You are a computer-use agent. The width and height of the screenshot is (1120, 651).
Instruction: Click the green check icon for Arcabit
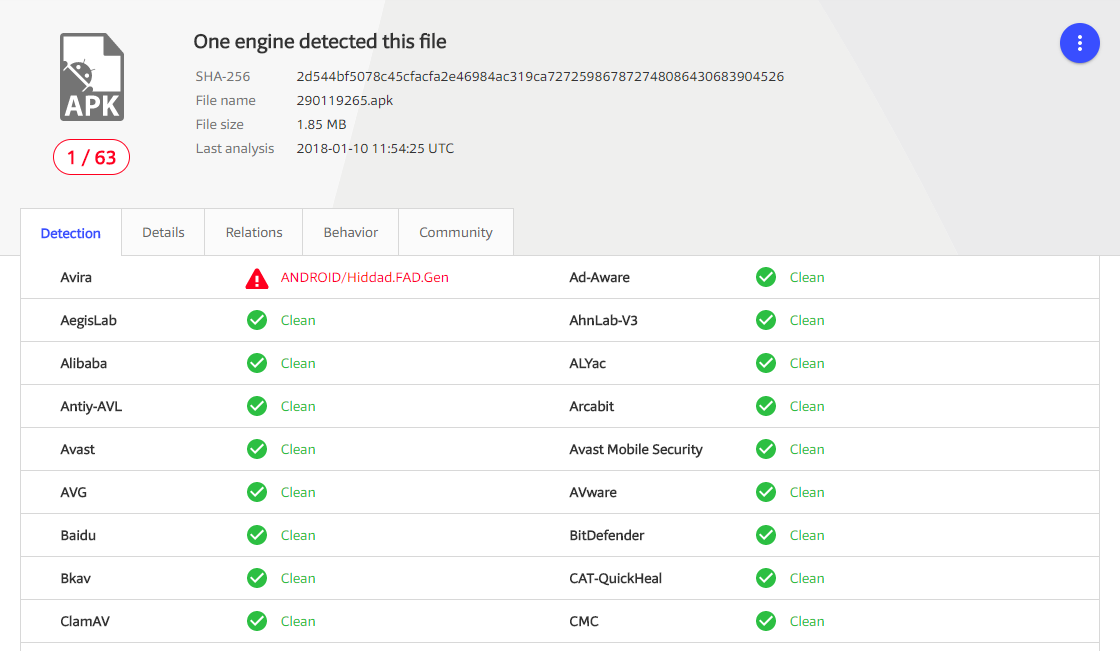coord(766,406)
